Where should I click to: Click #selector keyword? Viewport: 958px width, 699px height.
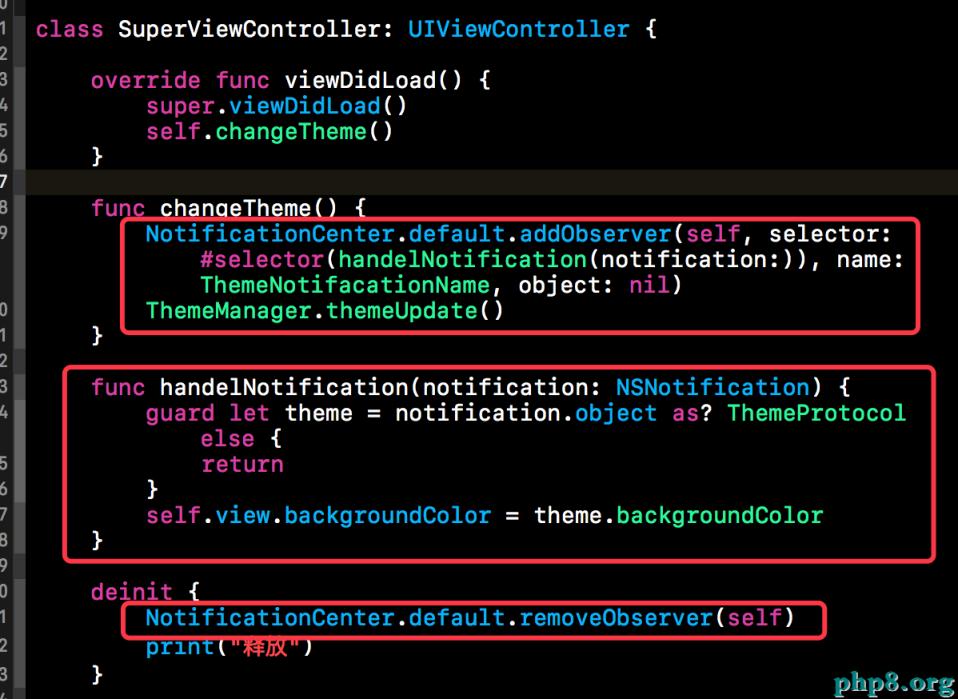[262, 260]
